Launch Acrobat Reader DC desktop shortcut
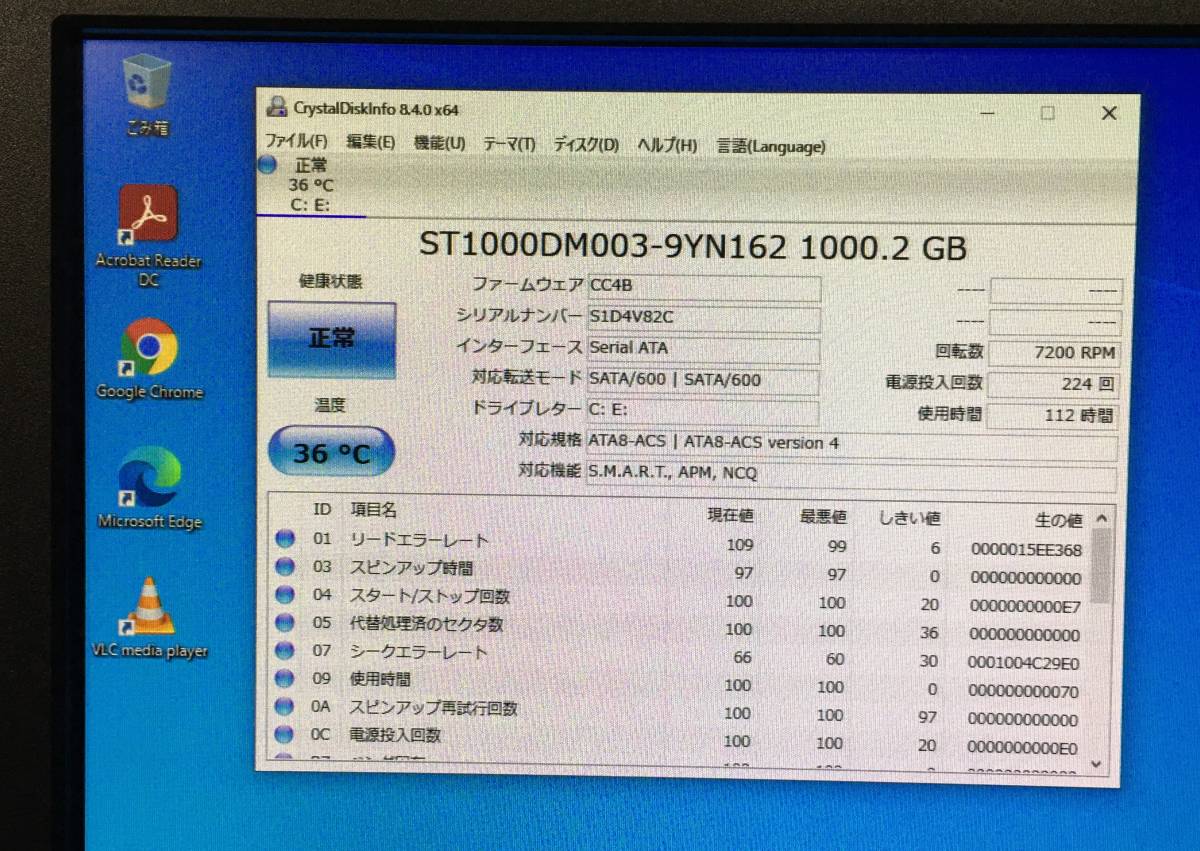This screenshot has height=851, width=1200. point(148,236)
